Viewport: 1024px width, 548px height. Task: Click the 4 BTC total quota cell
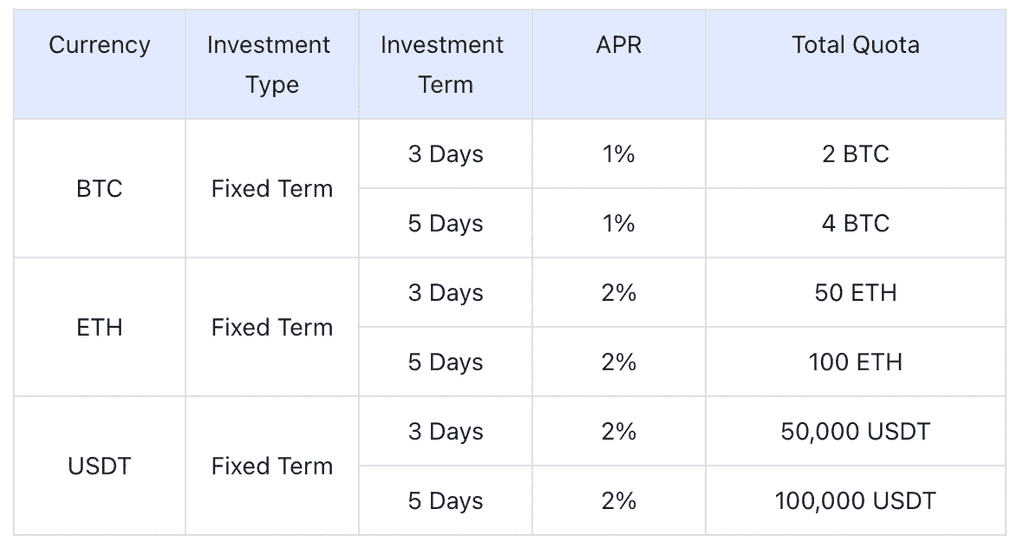[855, 224]
